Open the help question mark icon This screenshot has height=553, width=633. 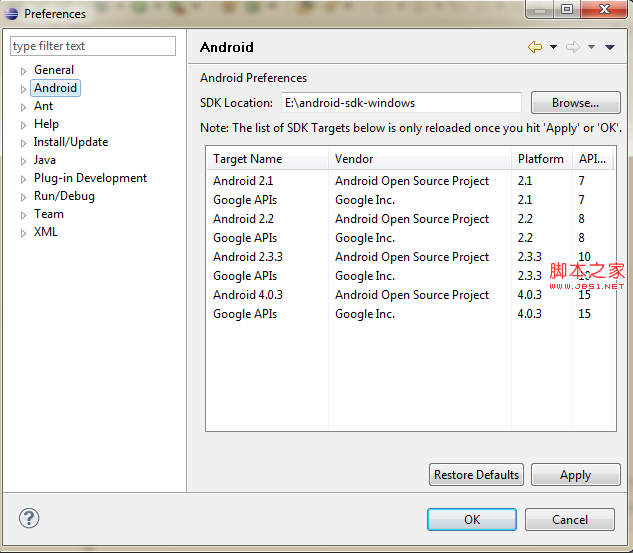click(29, 518)
